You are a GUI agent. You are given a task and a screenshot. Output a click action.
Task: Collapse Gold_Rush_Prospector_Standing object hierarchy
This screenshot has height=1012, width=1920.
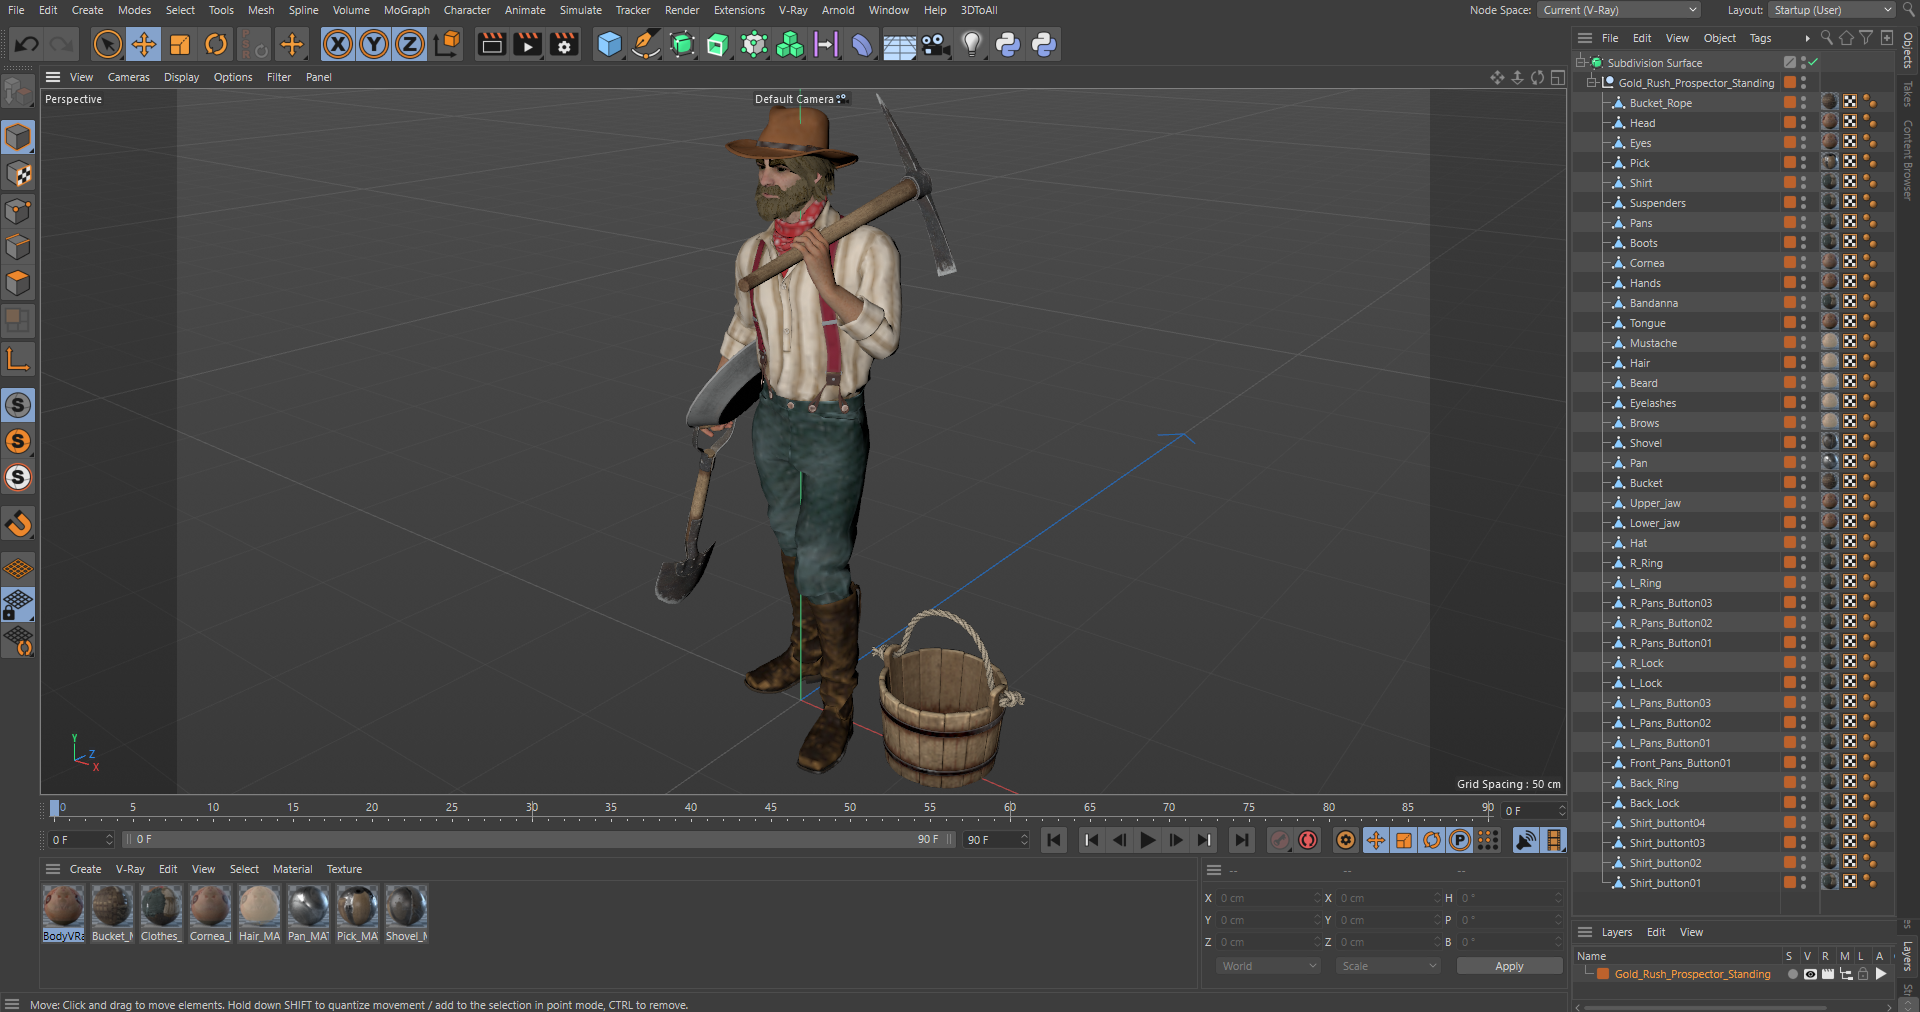click(1592, 82)
